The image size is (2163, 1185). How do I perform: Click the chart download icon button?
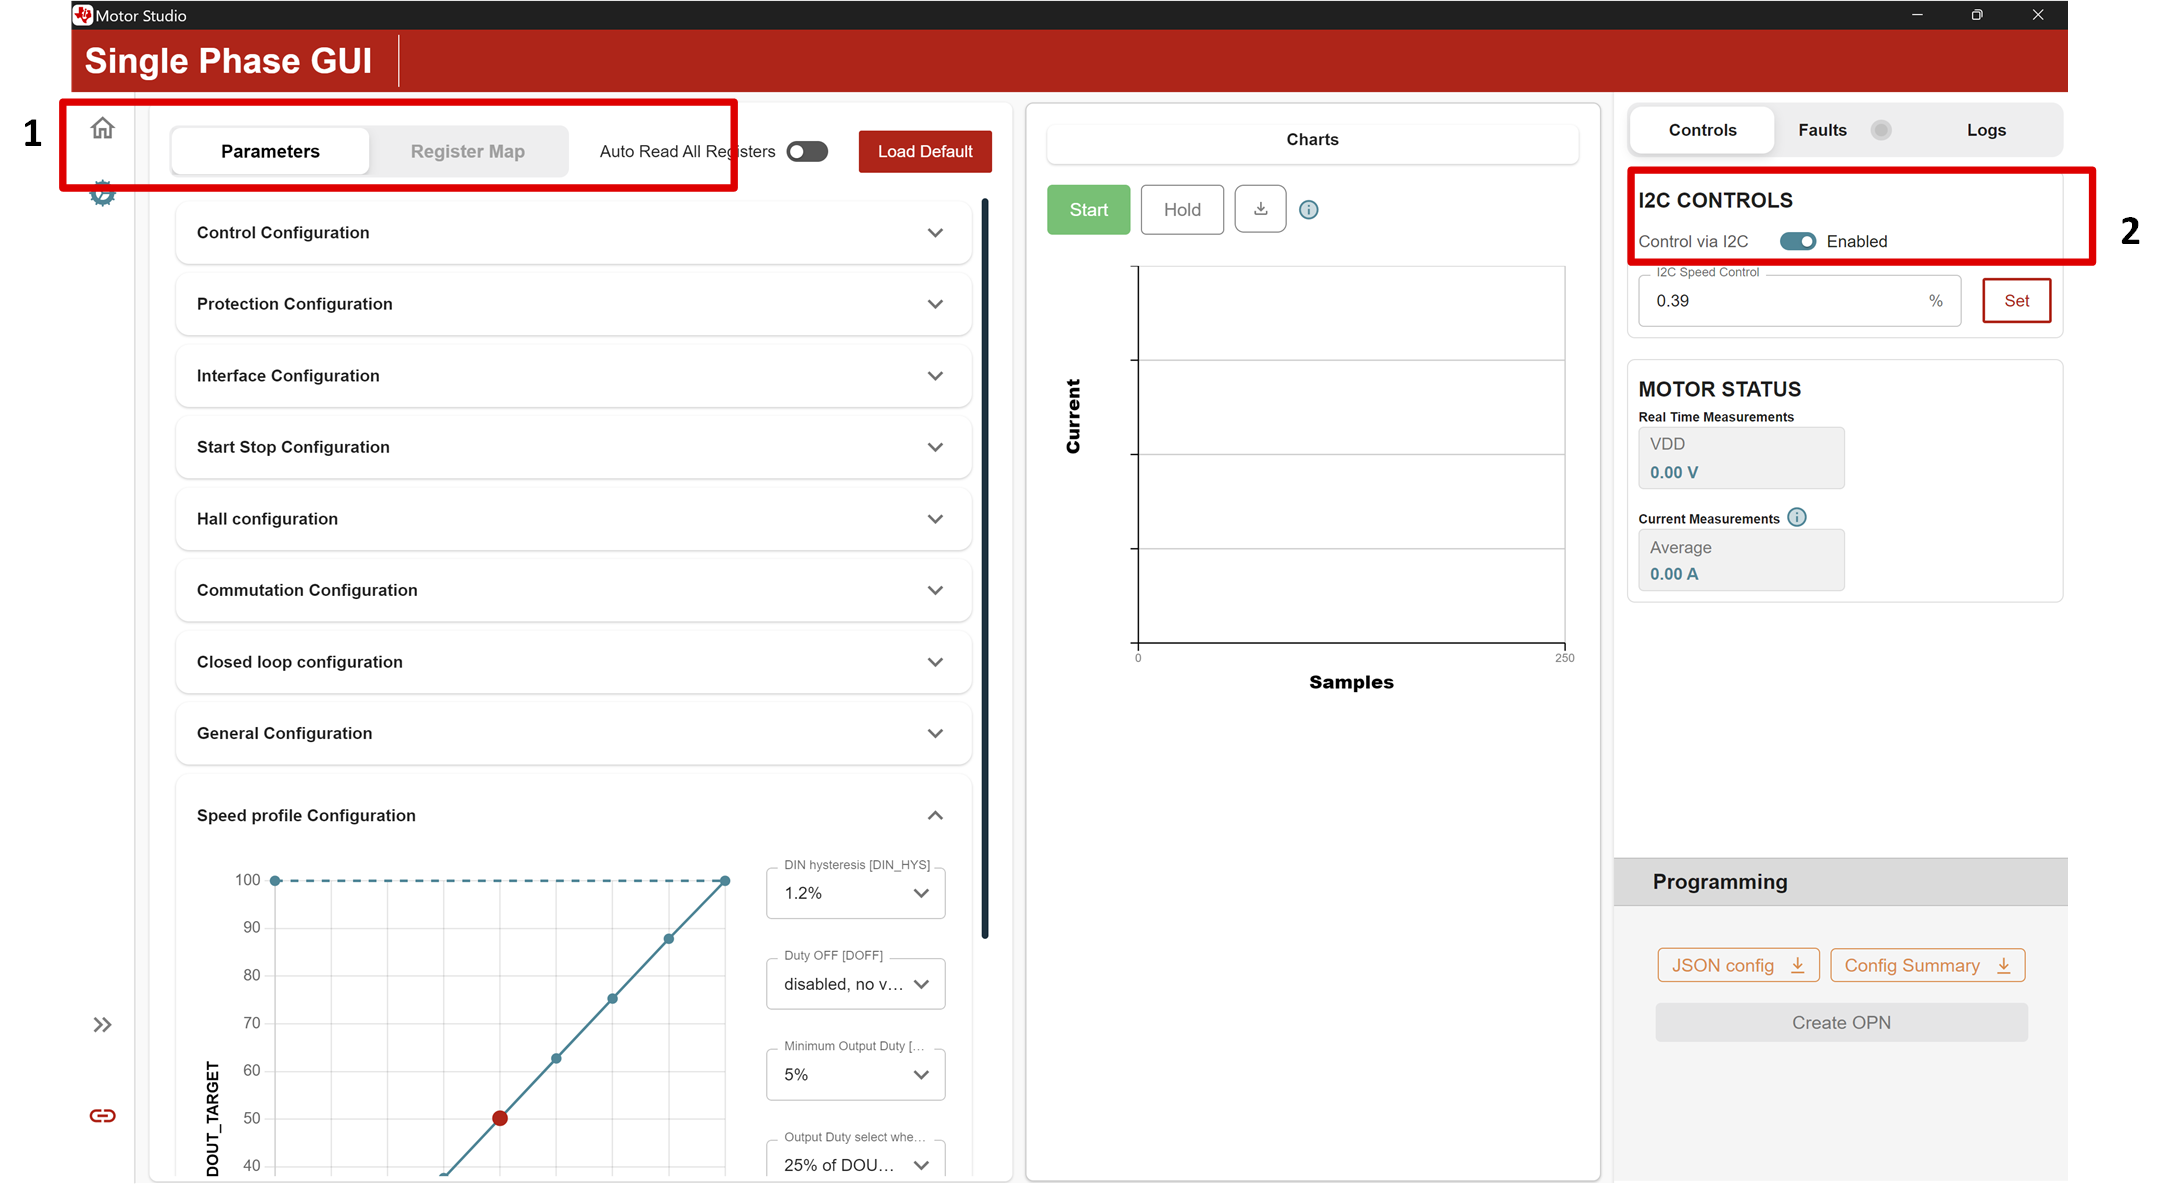point(1260,209)
